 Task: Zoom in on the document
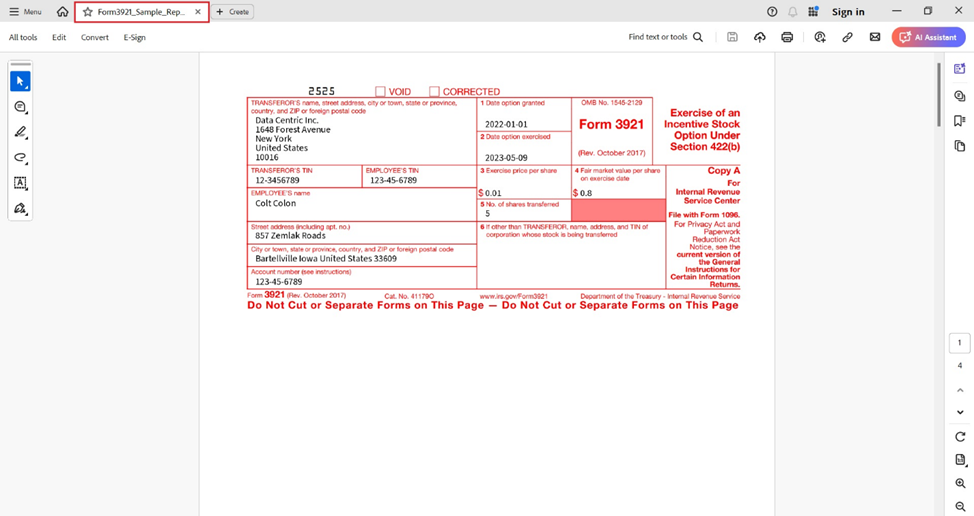pyautogui.click(x=960, y=484)
